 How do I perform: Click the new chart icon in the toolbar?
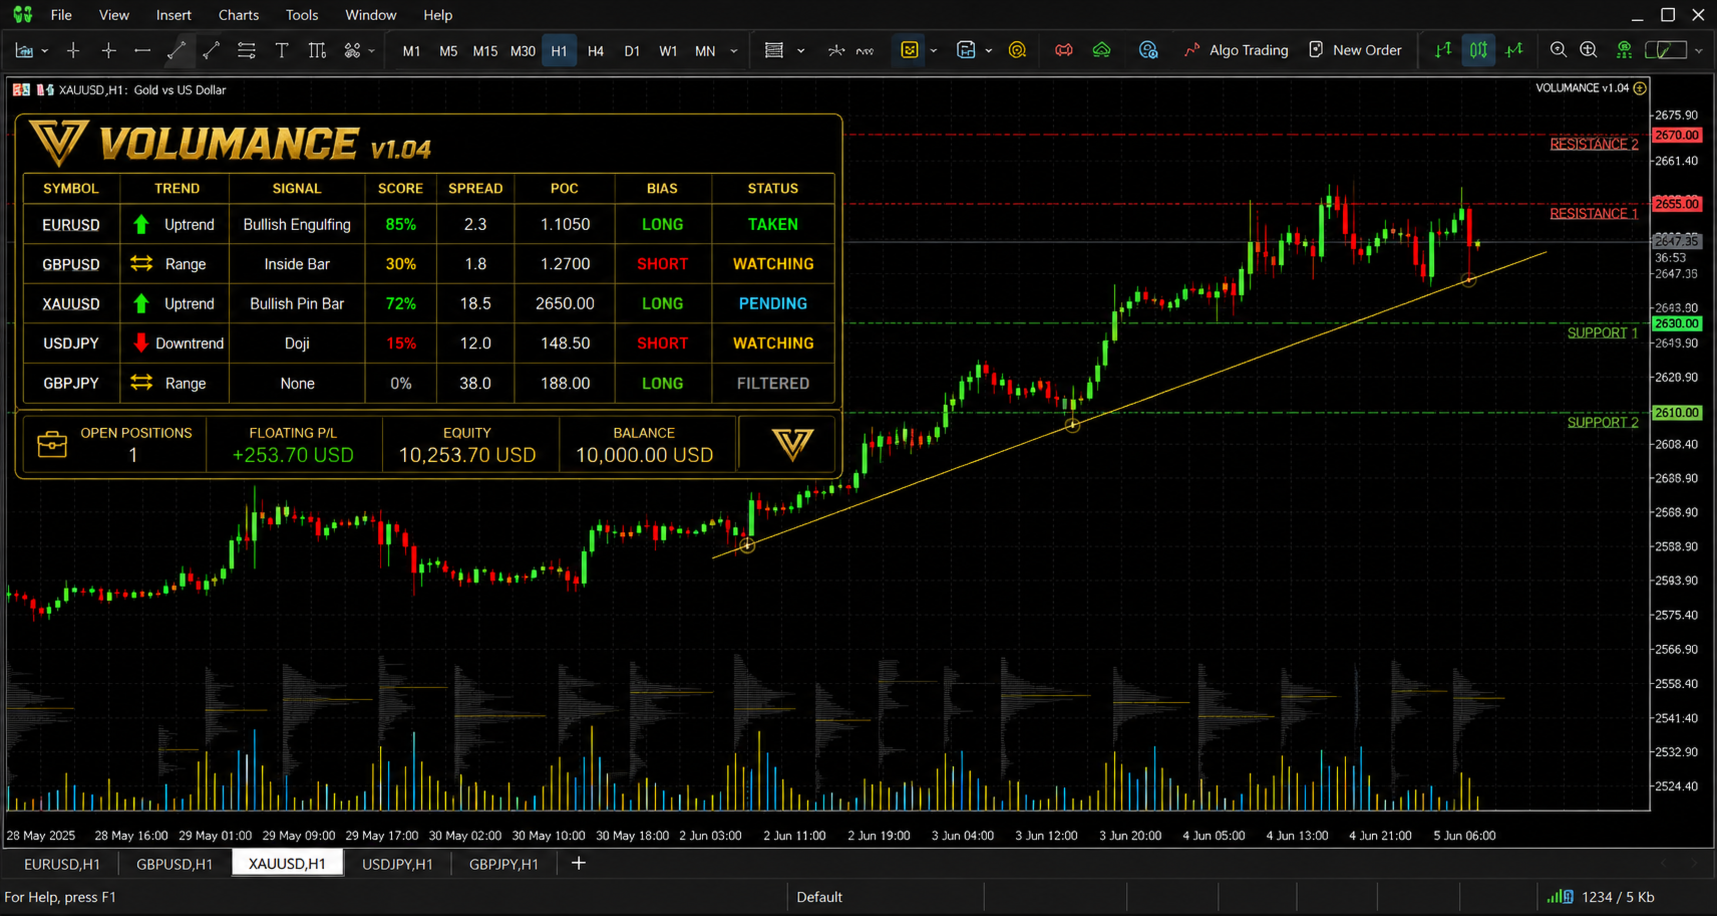[24, 50]
